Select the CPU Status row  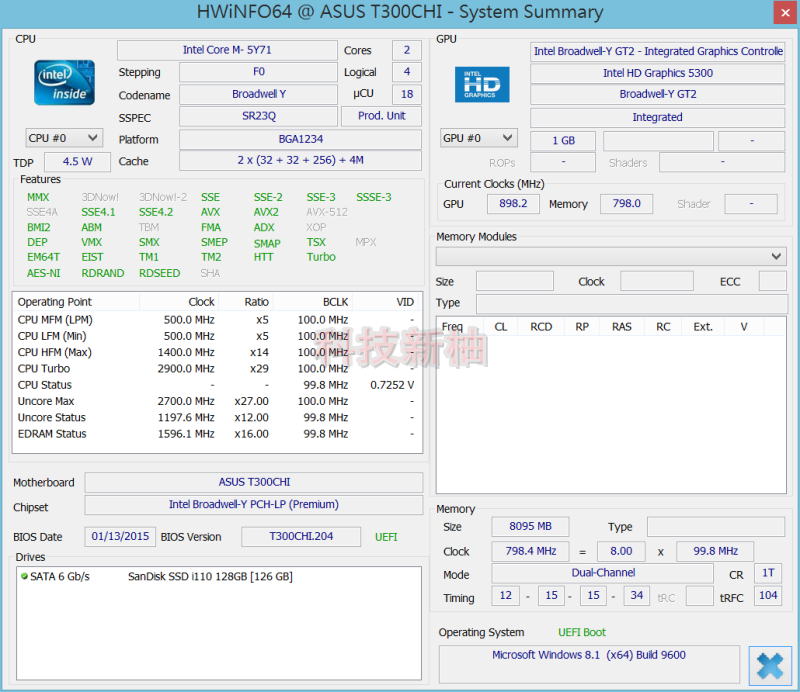point(216,385)
